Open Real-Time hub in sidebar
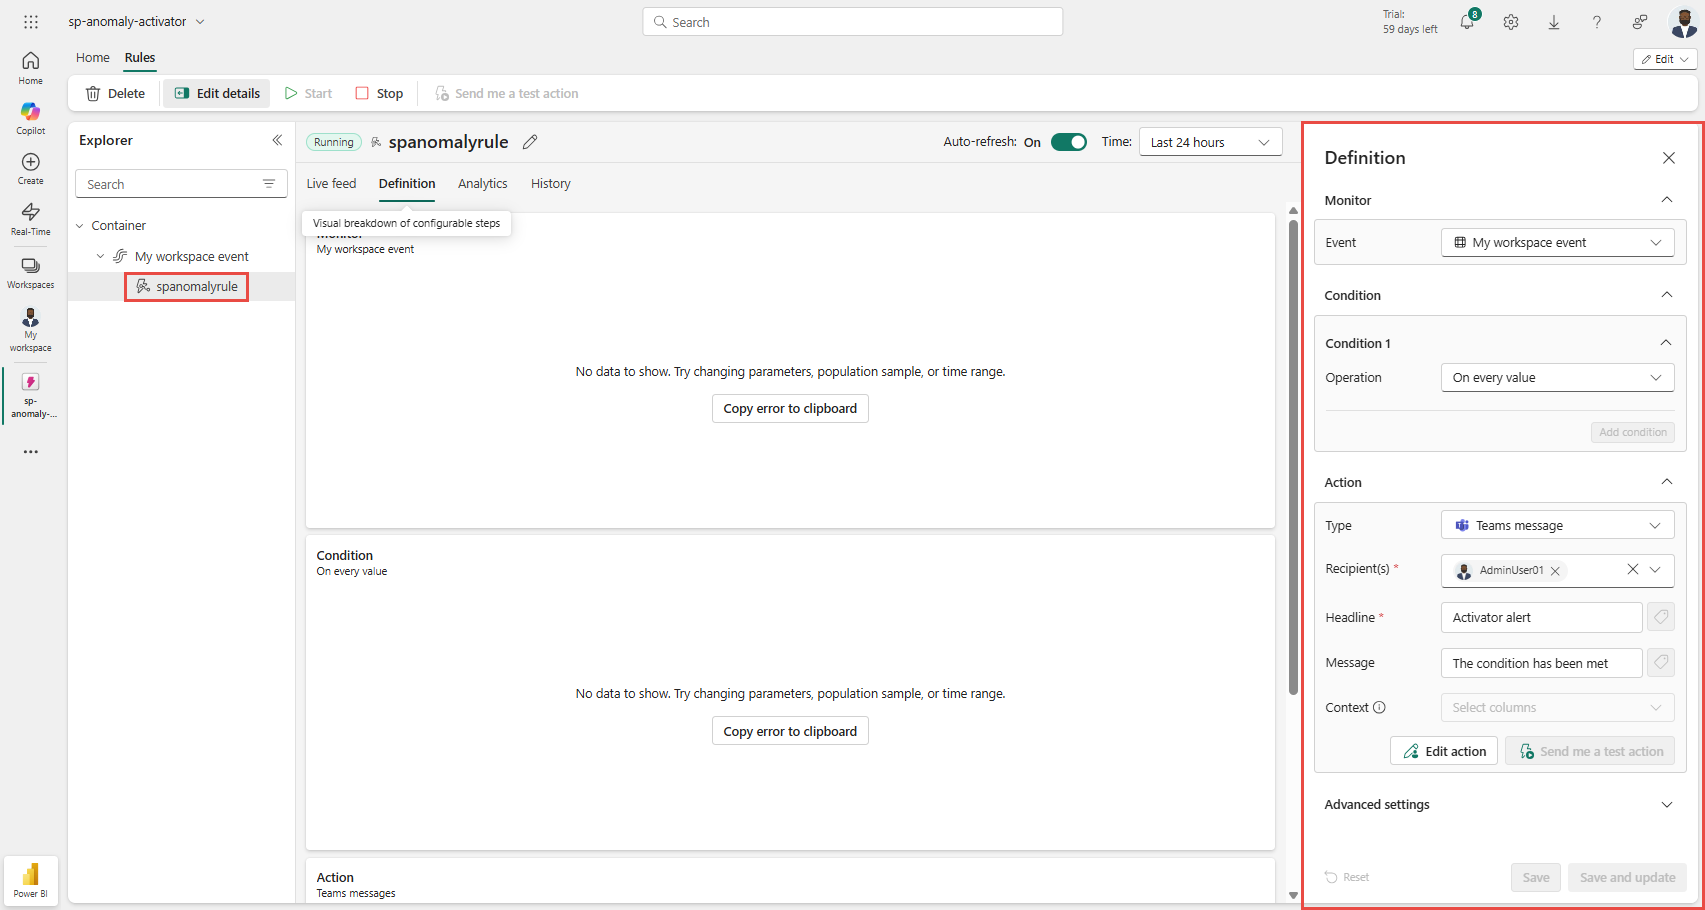The height and width of the screenshot is (910, 1705). pyautogui.click(x=31, y=218)
